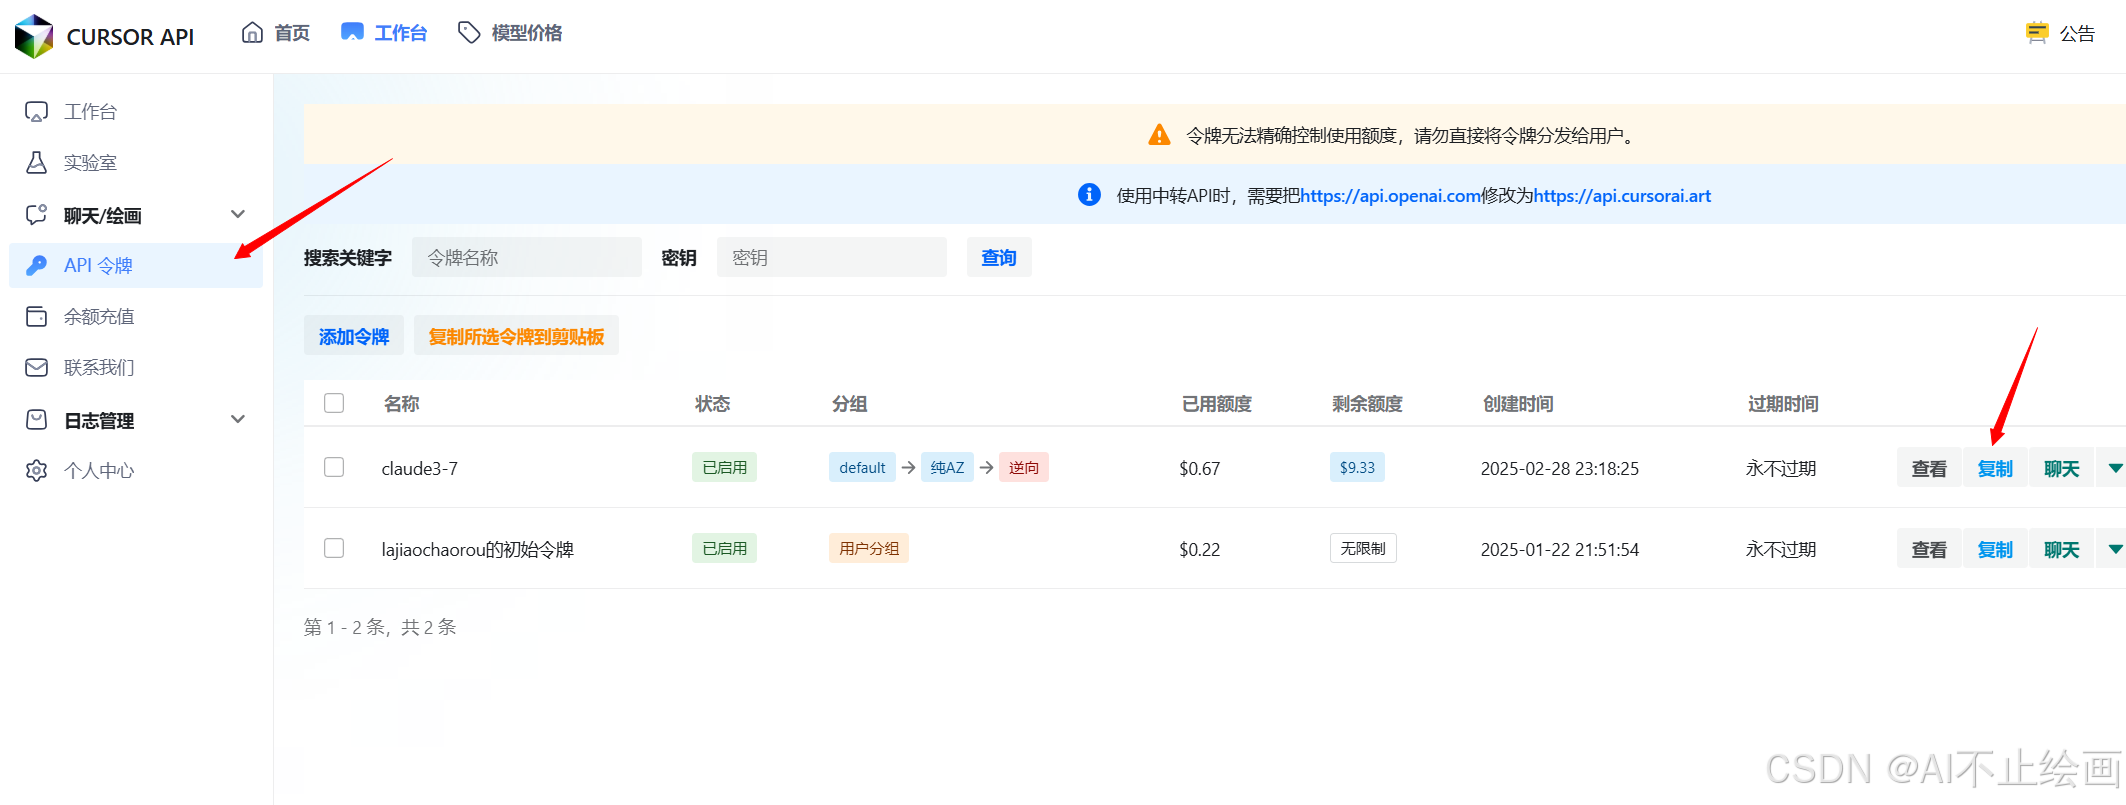Focus the 密钥 input field
This screenshot has height=805, width=2126.
coord(832,257)
